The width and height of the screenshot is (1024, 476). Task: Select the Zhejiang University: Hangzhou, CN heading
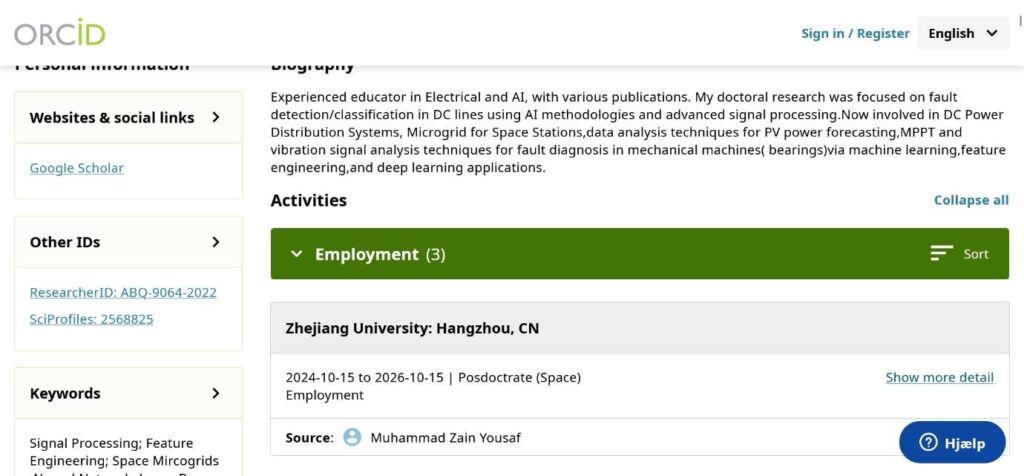[412, 328]
